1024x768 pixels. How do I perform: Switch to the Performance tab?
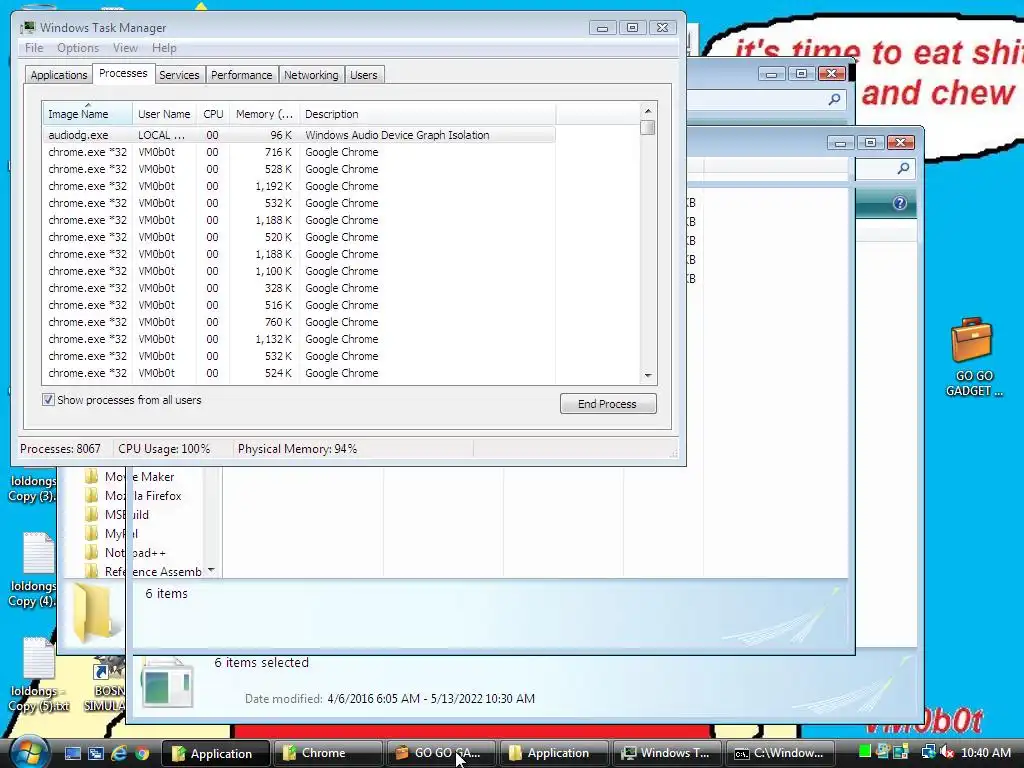242,75
